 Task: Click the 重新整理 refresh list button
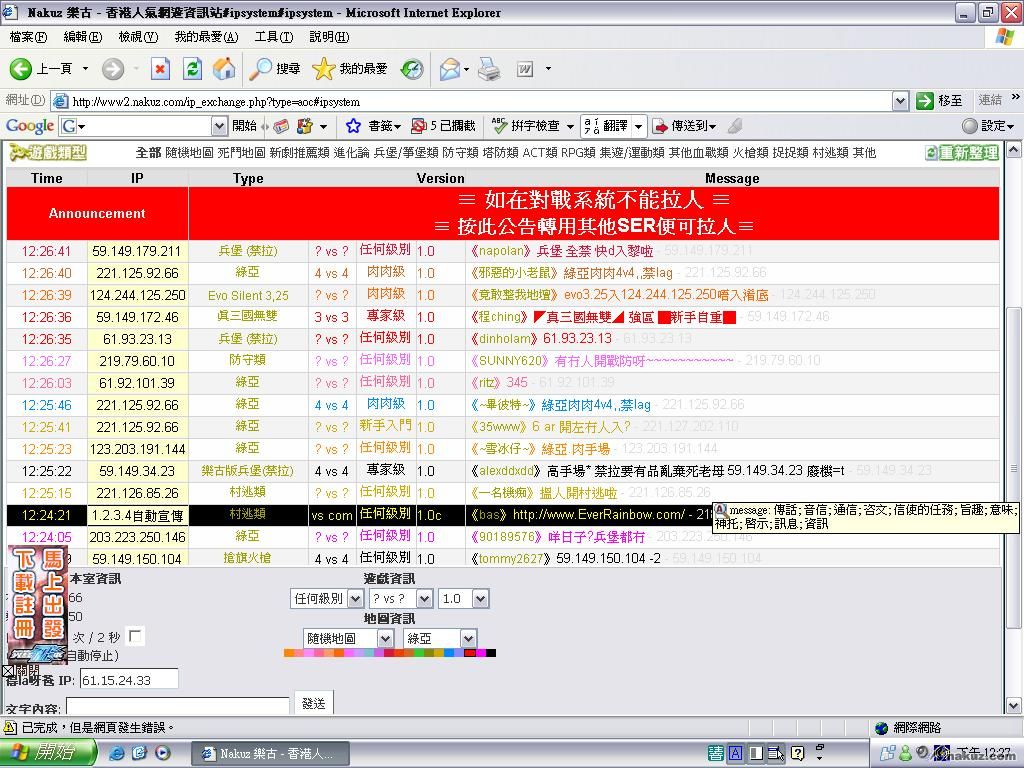(x=962, y=153)
